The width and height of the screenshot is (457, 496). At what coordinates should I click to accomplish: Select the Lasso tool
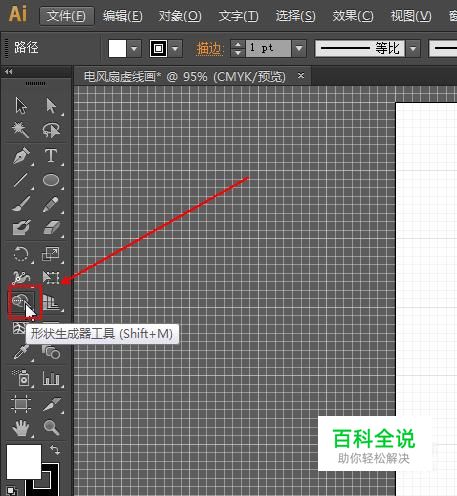point(51,130)
